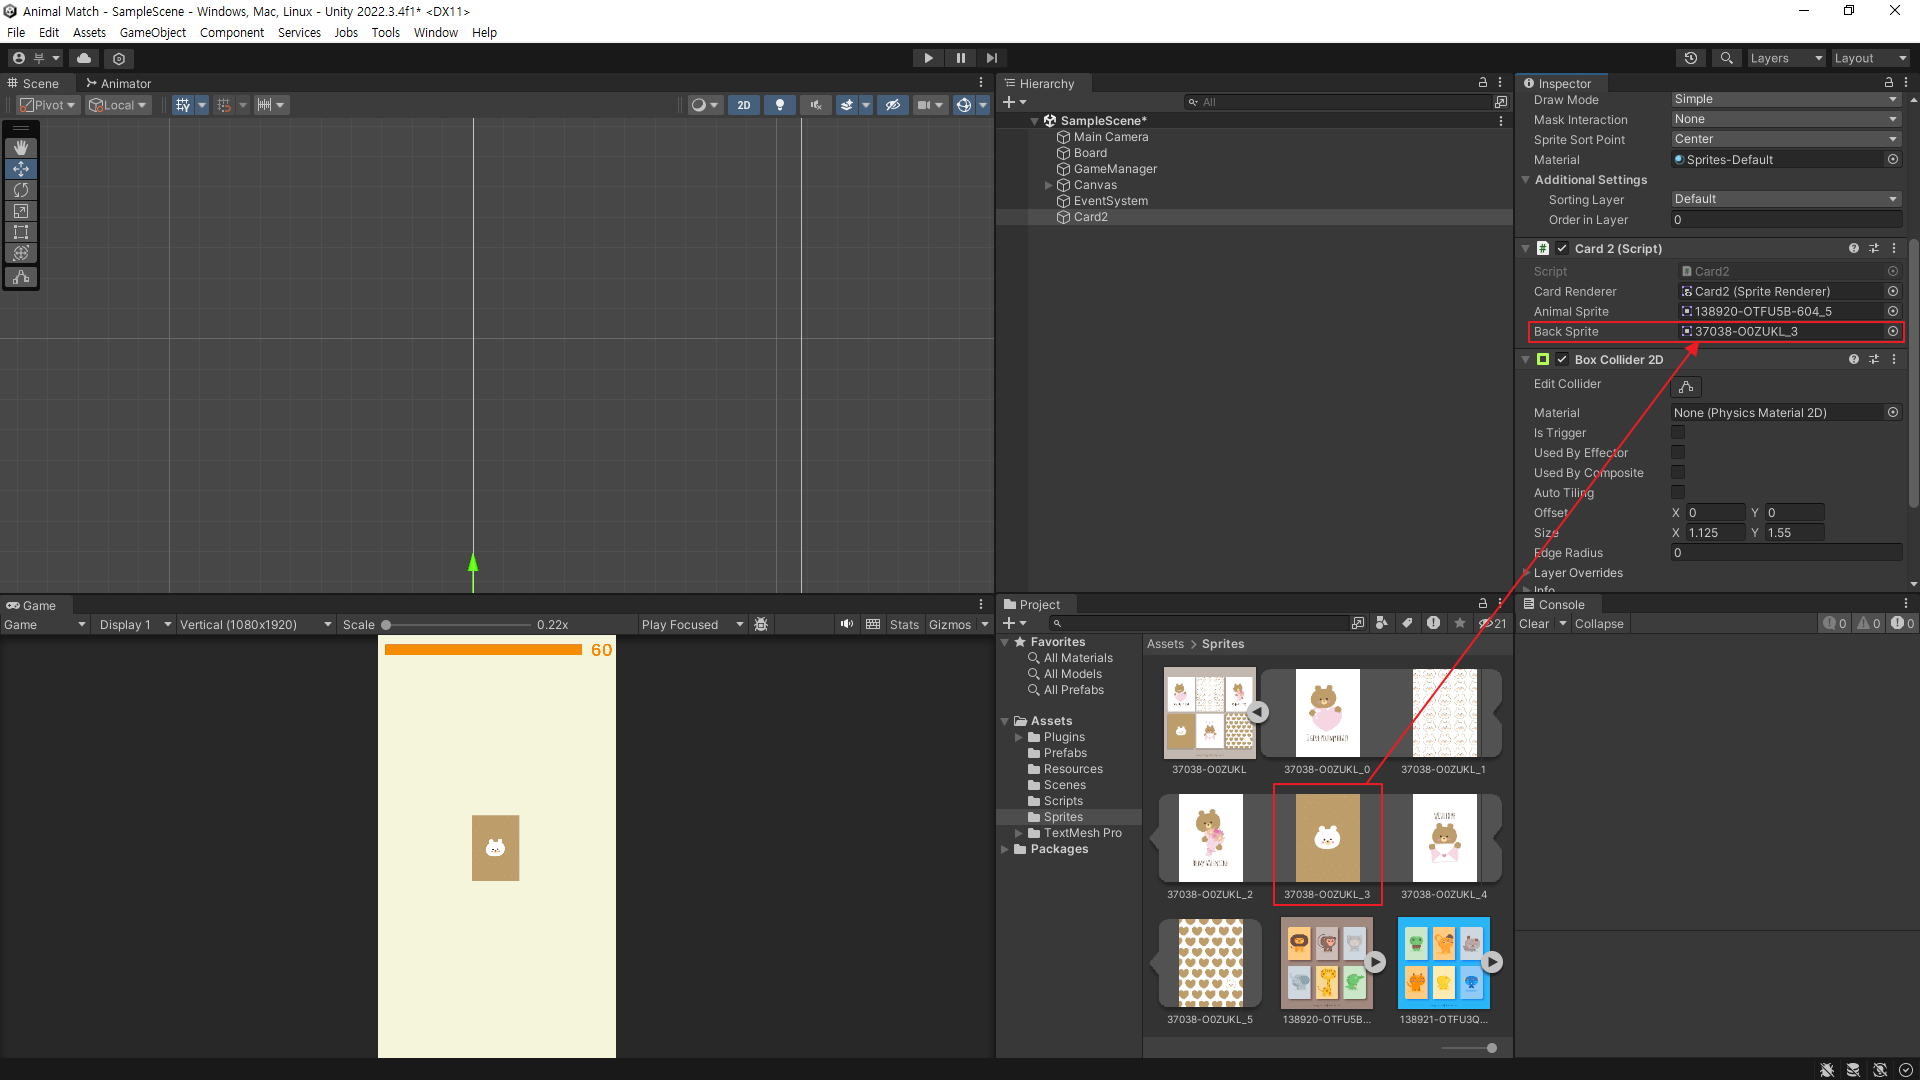1920x1080 pixels.
Task: Open the Undo History icon
Action: tap(1691, 58)
